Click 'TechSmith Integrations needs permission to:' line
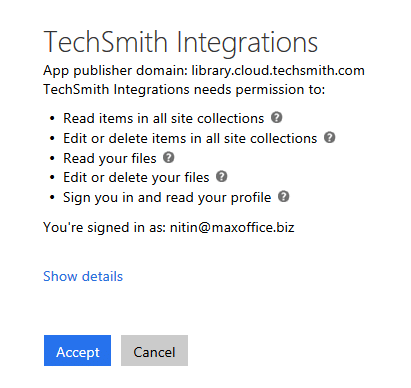This screenshot has height=388, width=411. point(184,90)
